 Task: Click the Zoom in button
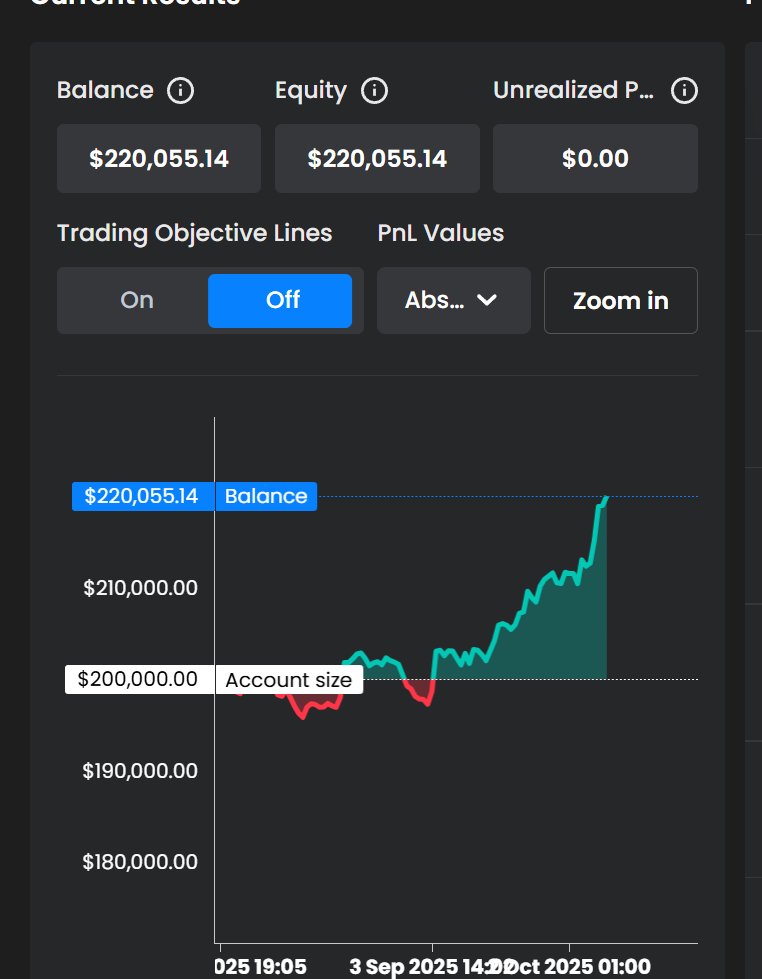click(621, 300)
